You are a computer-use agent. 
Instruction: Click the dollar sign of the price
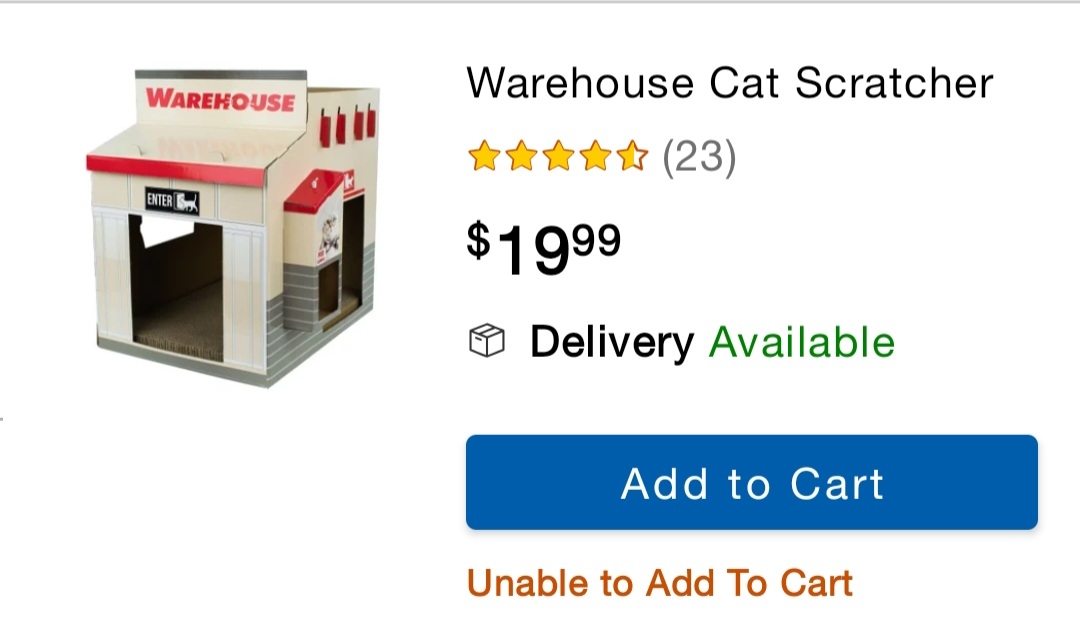point(479,240)
